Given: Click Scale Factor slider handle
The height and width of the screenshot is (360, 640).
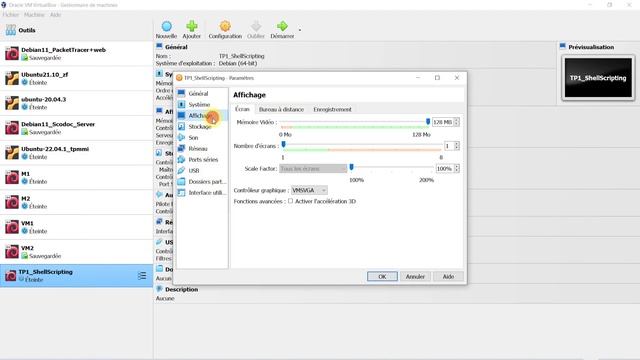Looking at the screenshot, I should click(x=351, y=167).
